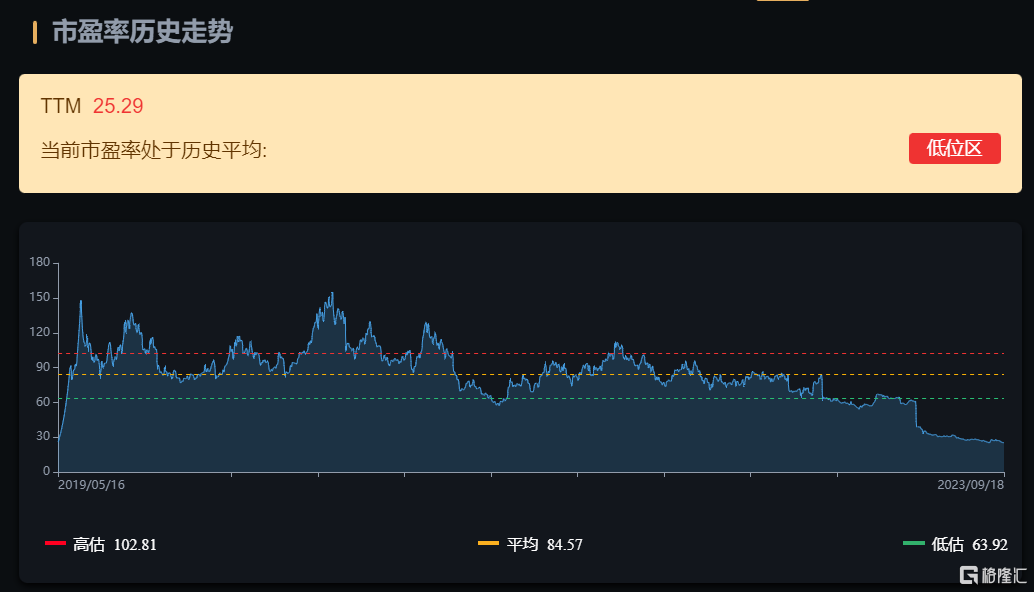Click the green 低估 legend color marker
This screenshot has width=1034, height=592.
point(913,543)
